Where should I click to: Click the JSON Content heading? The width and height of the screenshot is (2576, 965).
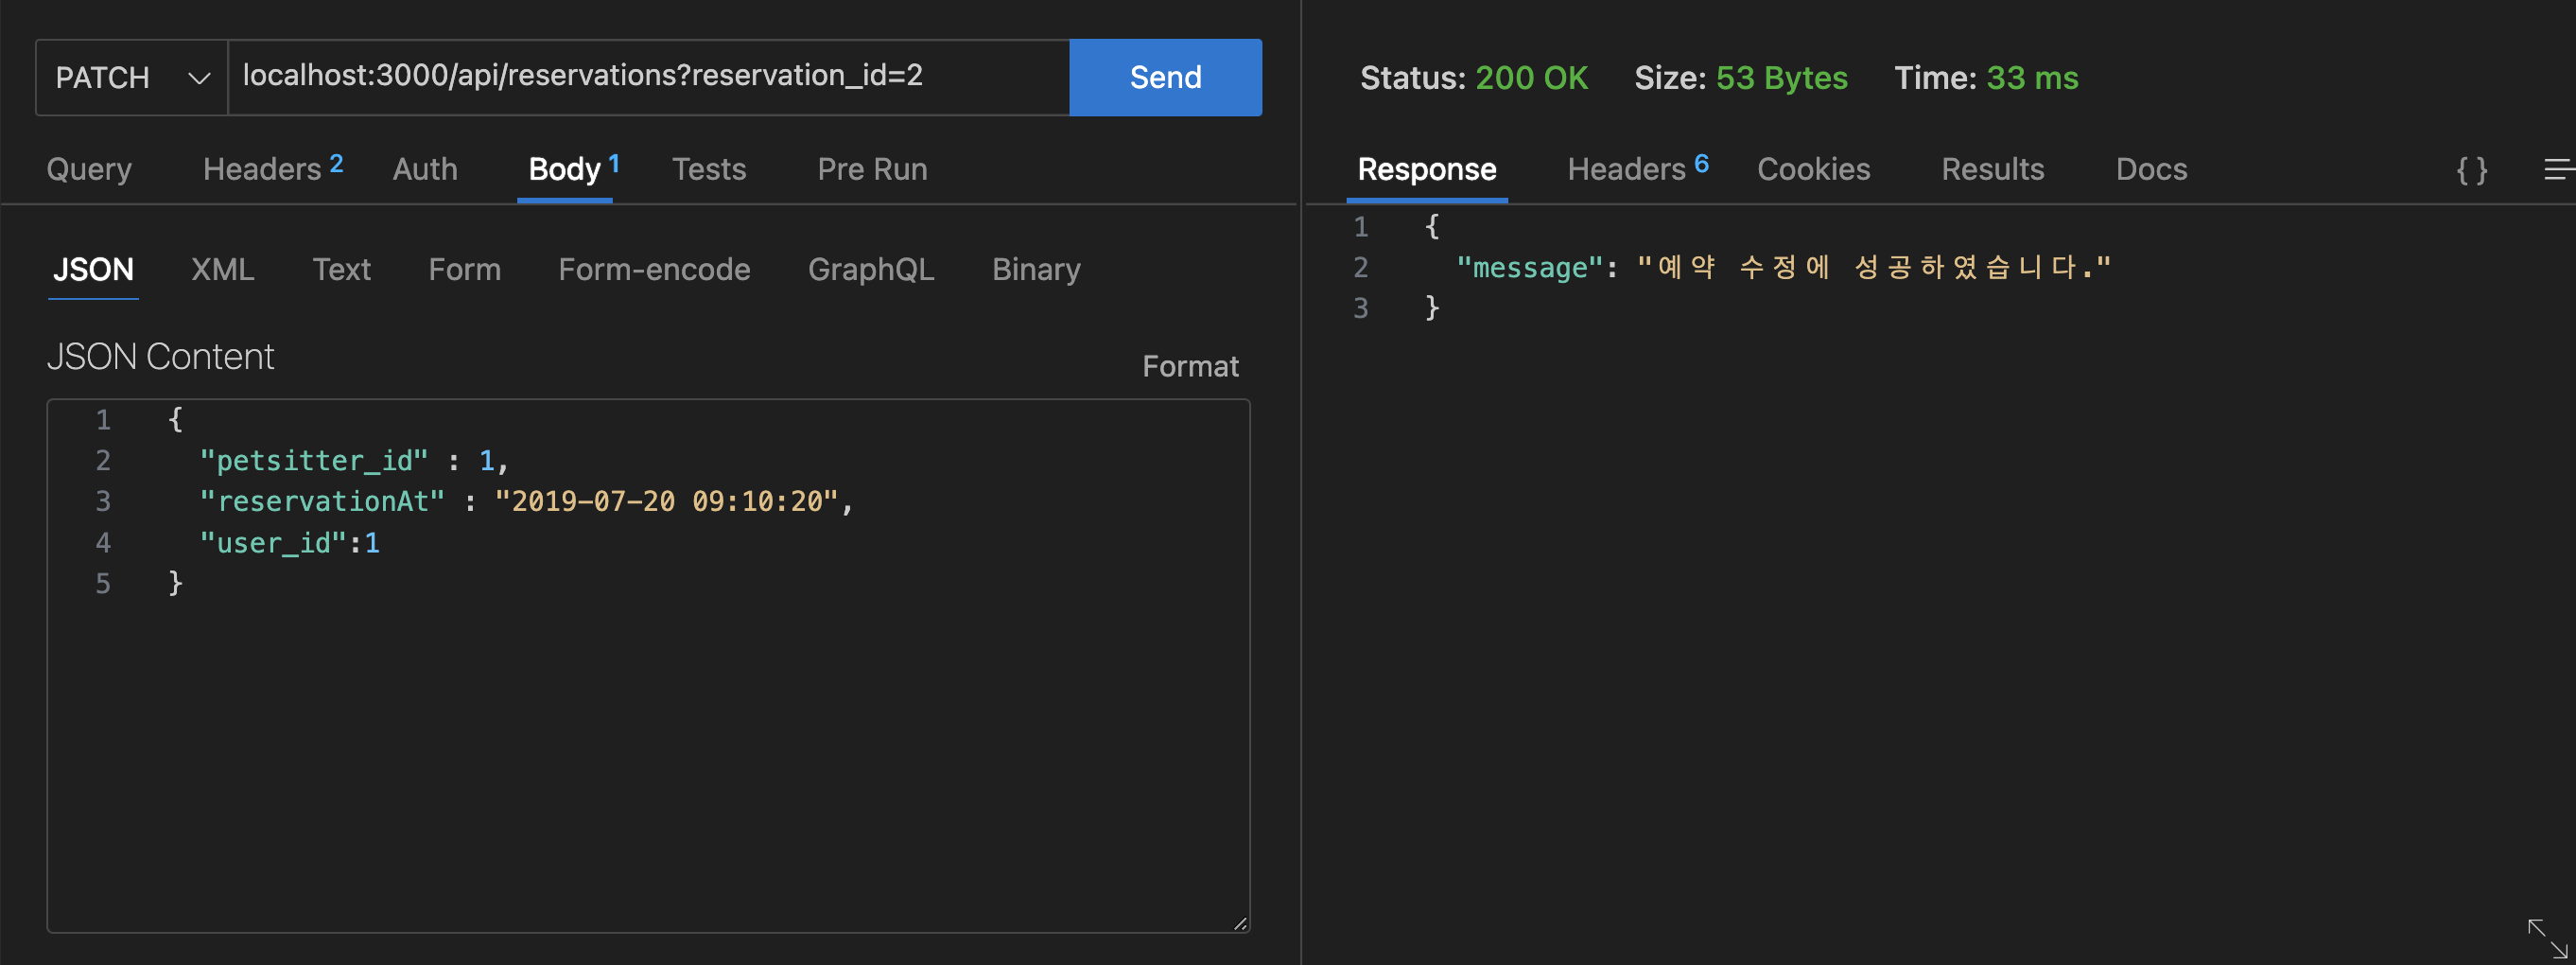point(160,357)
